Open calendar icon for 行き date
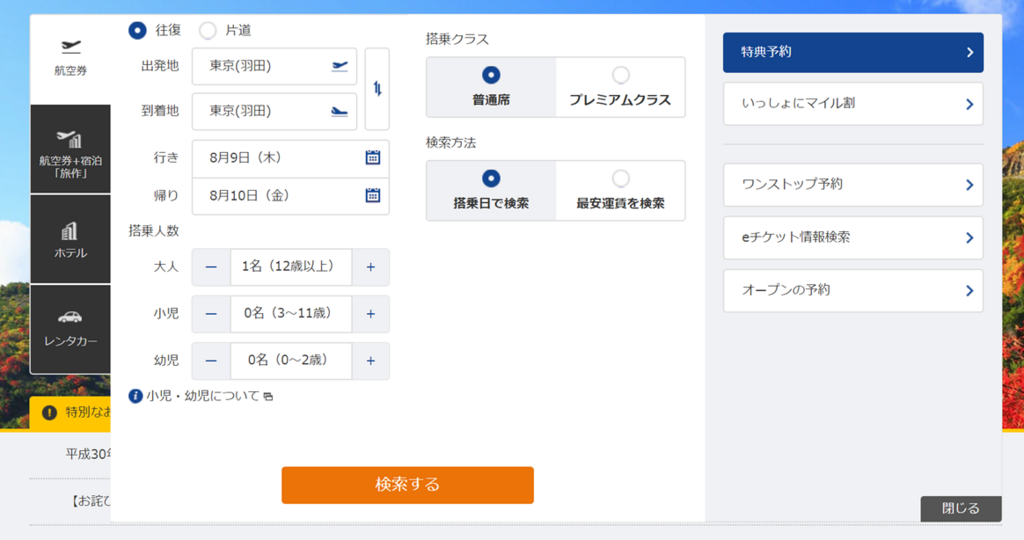The image size is (1024, 540). tap(372, 157)
